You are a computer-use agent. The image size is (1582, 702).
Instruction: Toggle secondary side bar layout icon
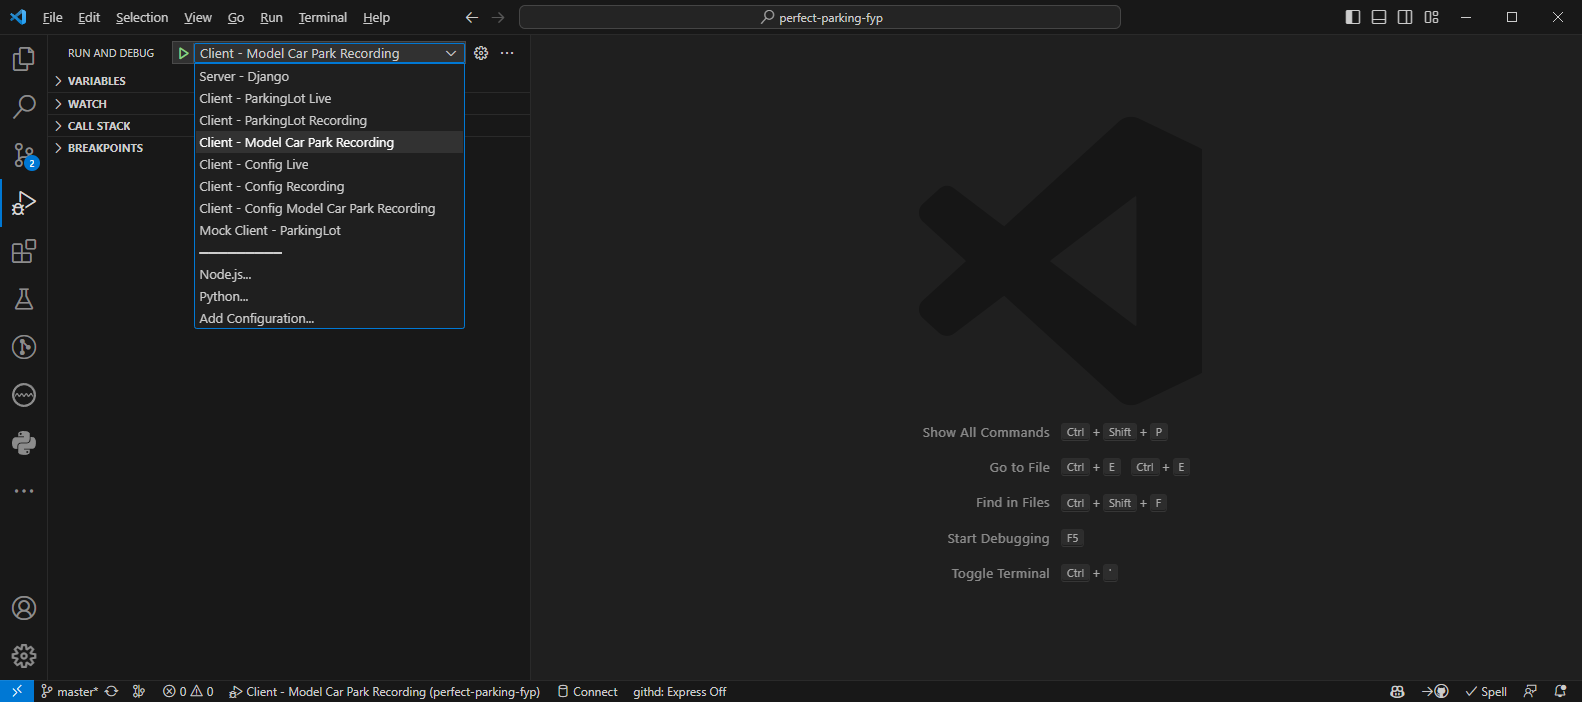[x=1405, y=17]
